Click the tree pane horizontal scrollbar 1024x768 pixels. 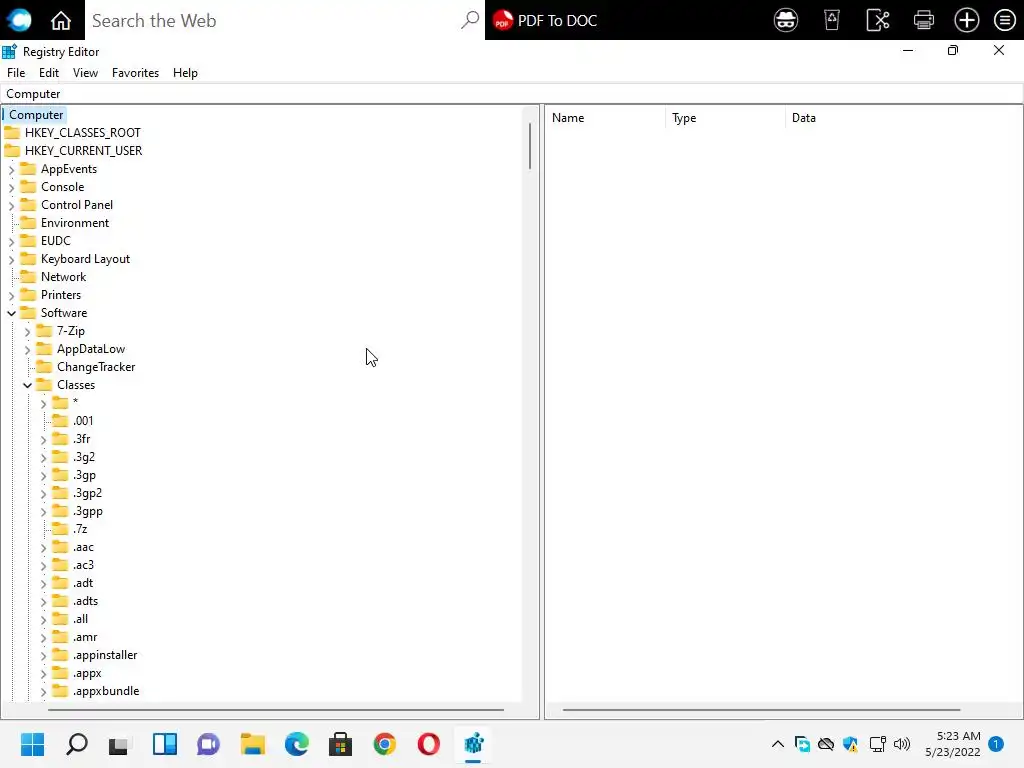(276, 709)
